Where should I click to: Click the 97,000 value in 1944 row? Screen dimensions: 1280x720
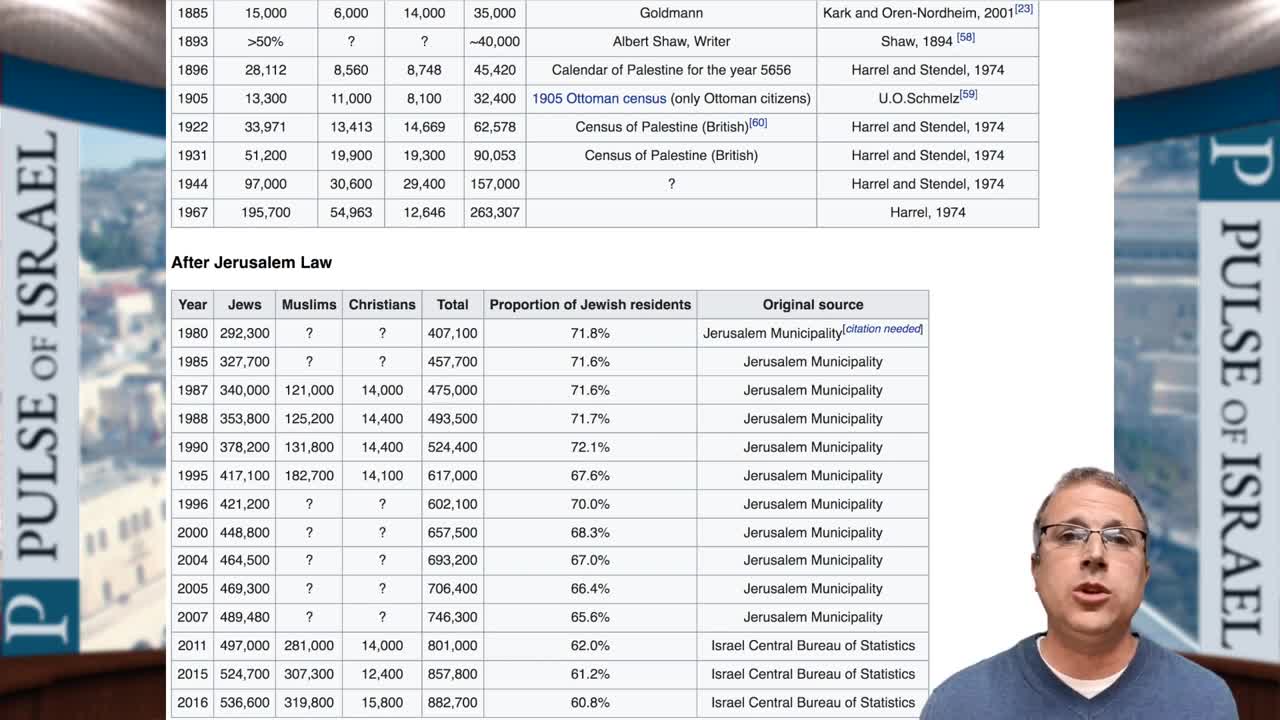click(266, 184)
